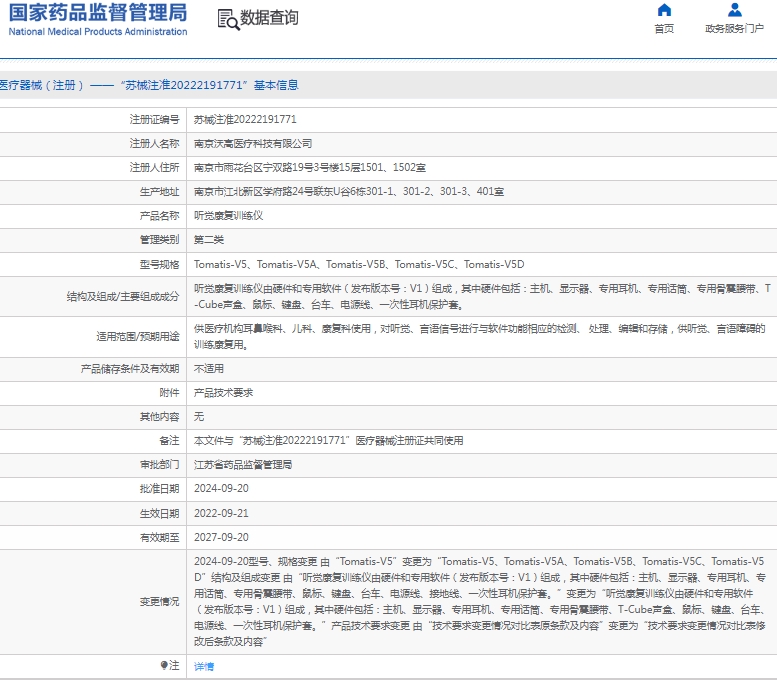This screenshot has width=777, height=682.
Task: Click effective date 2022-09-21
Action: (221, 513)
